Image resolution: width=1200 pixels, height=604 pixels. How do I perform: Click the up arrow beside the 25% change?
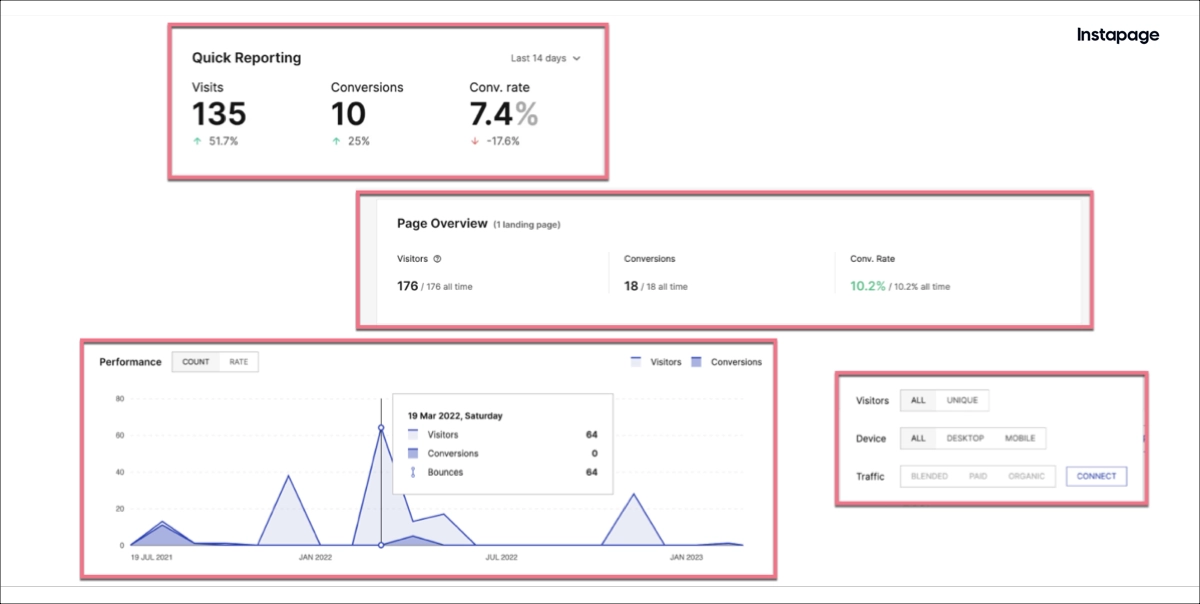336,141
